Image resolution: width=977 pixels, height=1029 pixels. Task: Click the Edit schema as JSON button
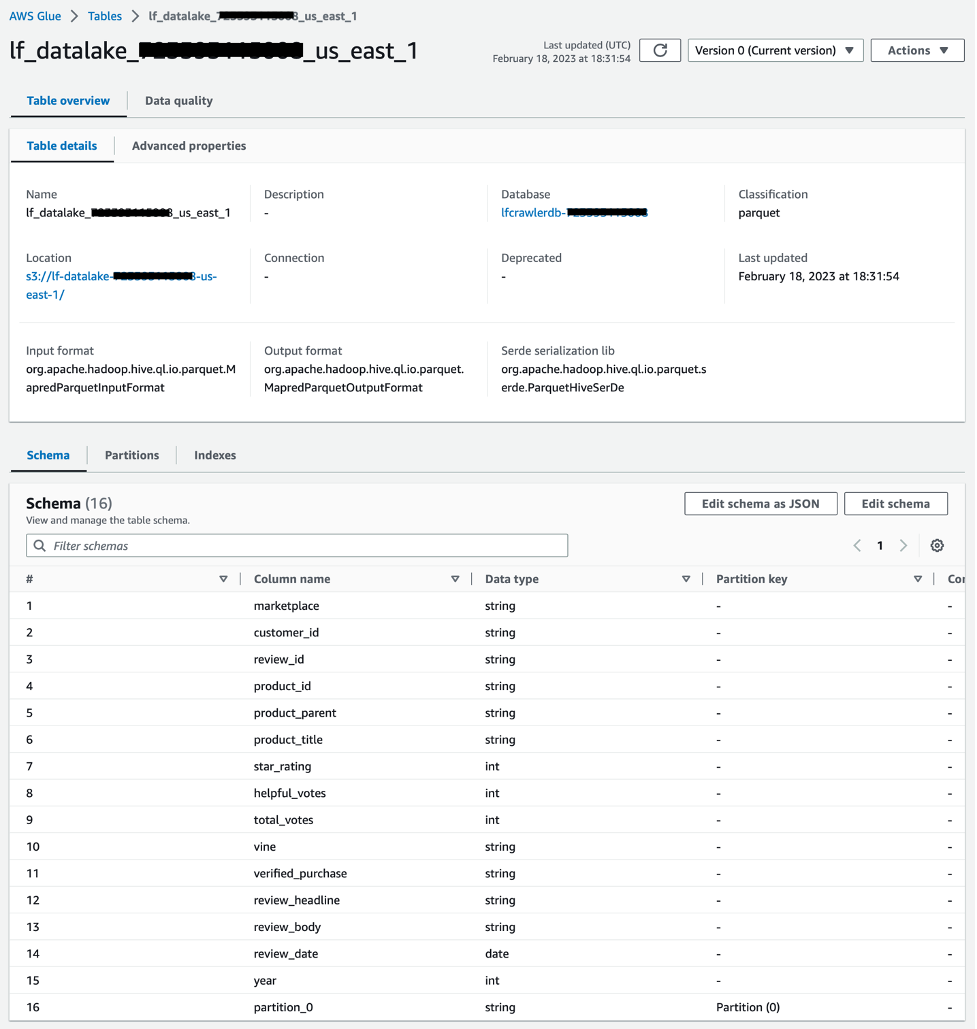762,505
